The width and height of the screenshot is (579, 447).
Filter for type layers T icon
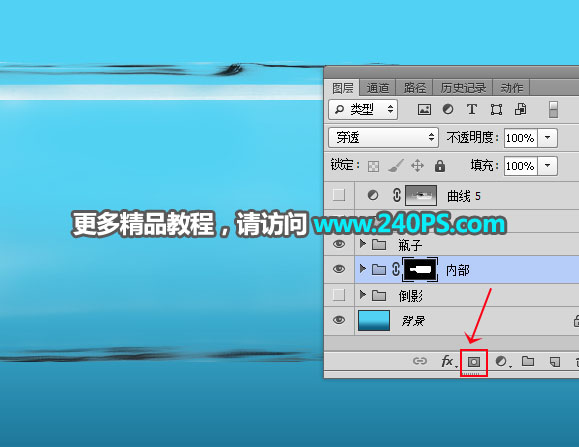[472, 109]
